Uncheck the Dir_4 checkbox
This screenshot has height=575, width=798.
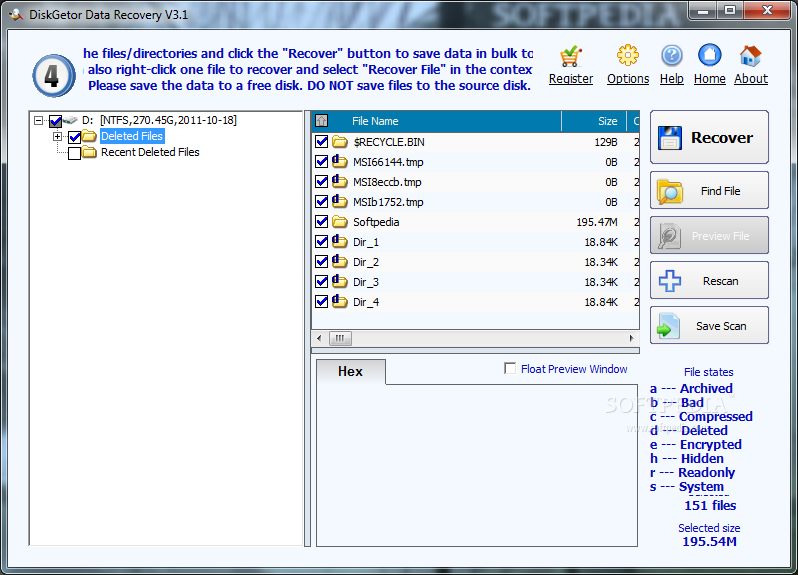[321, 302]
